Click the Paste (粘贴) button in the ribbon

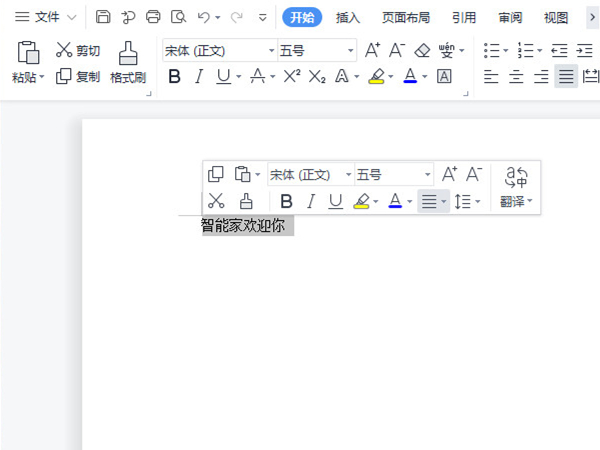click(x=28, y=63)
